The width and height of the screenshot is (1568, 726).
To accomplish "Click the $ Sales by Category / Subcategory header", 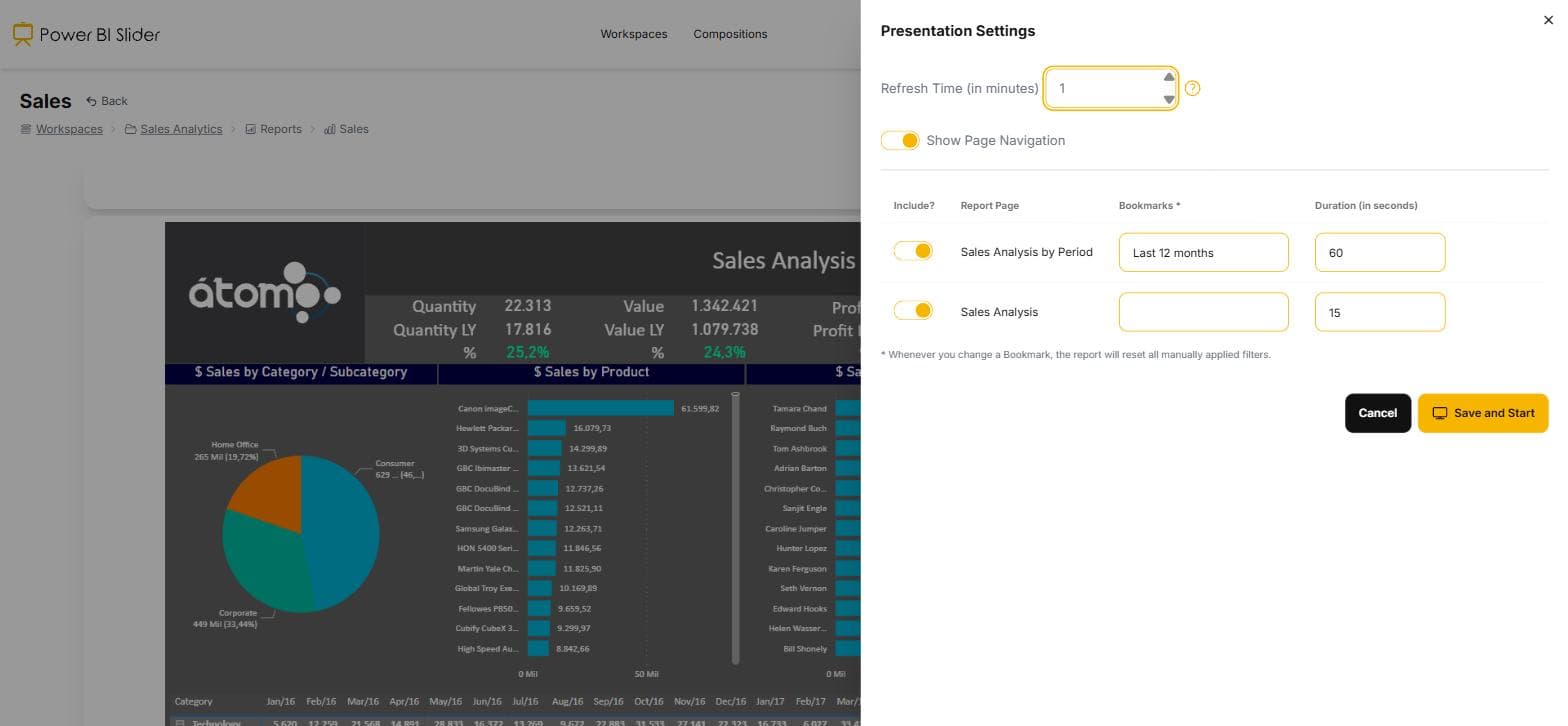I will (x=301, y=372).
